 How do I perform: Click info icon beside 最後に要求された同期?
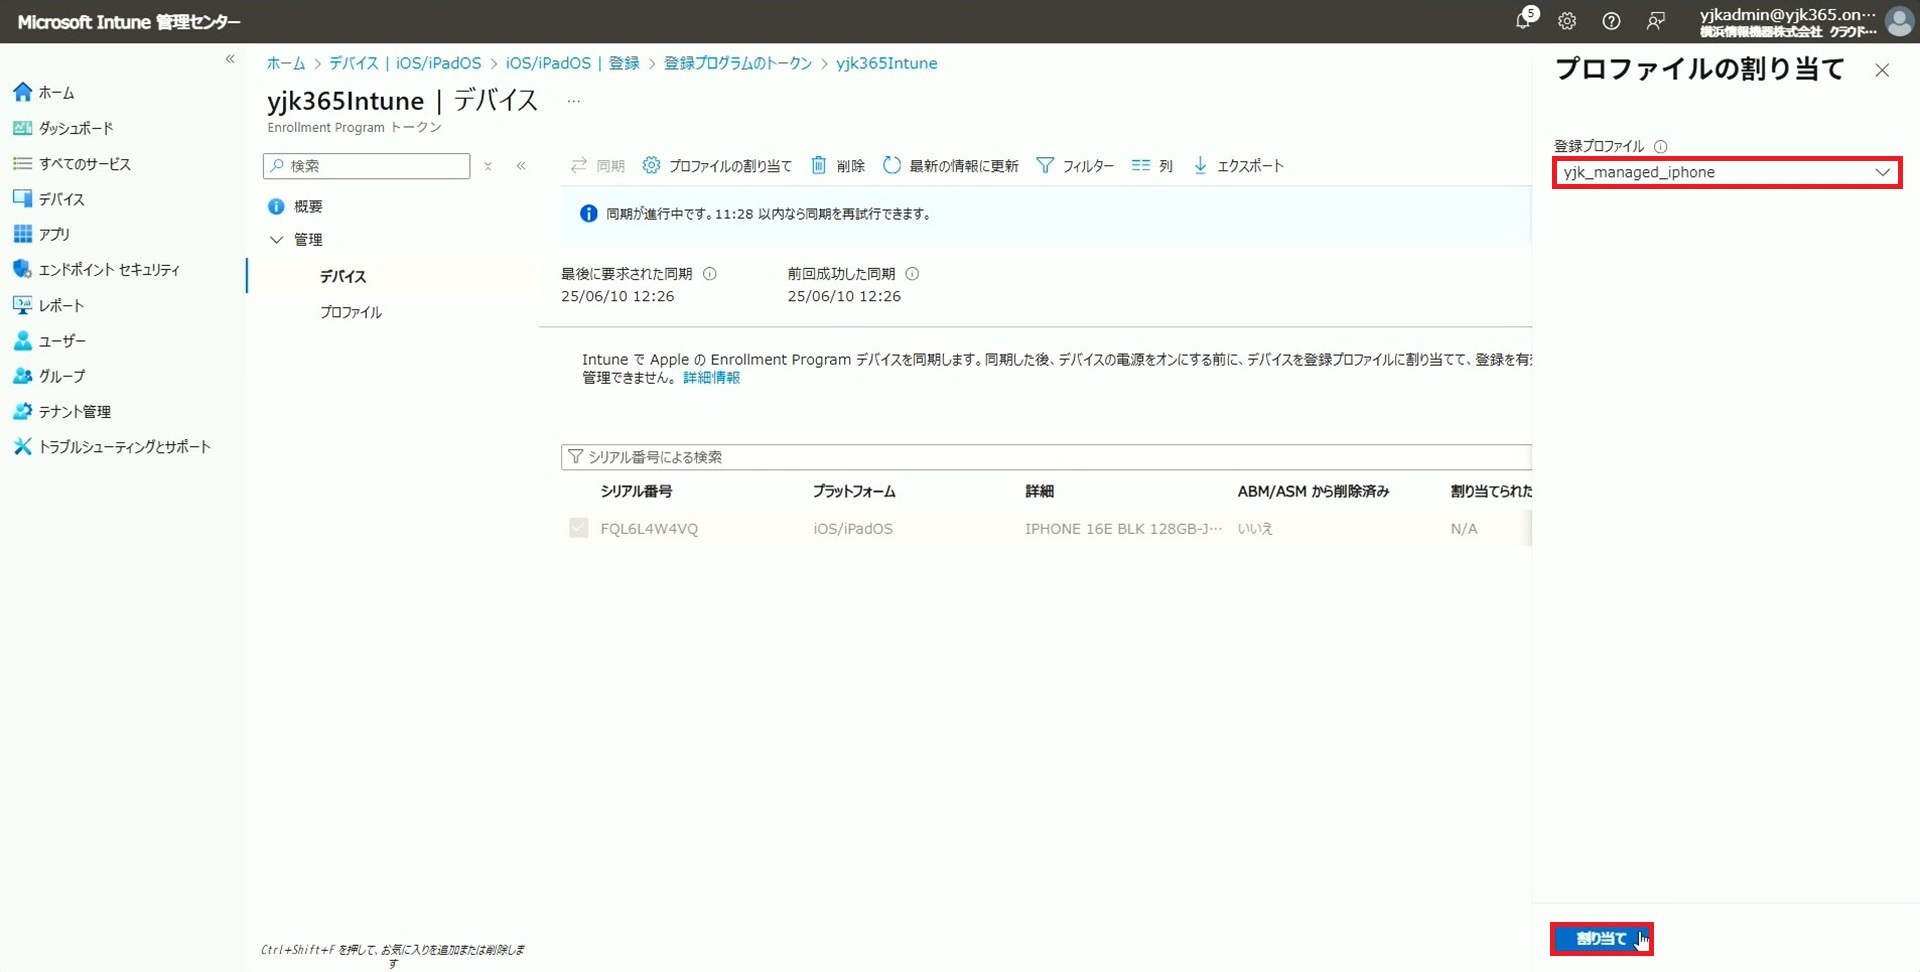(x=710, y=274)
